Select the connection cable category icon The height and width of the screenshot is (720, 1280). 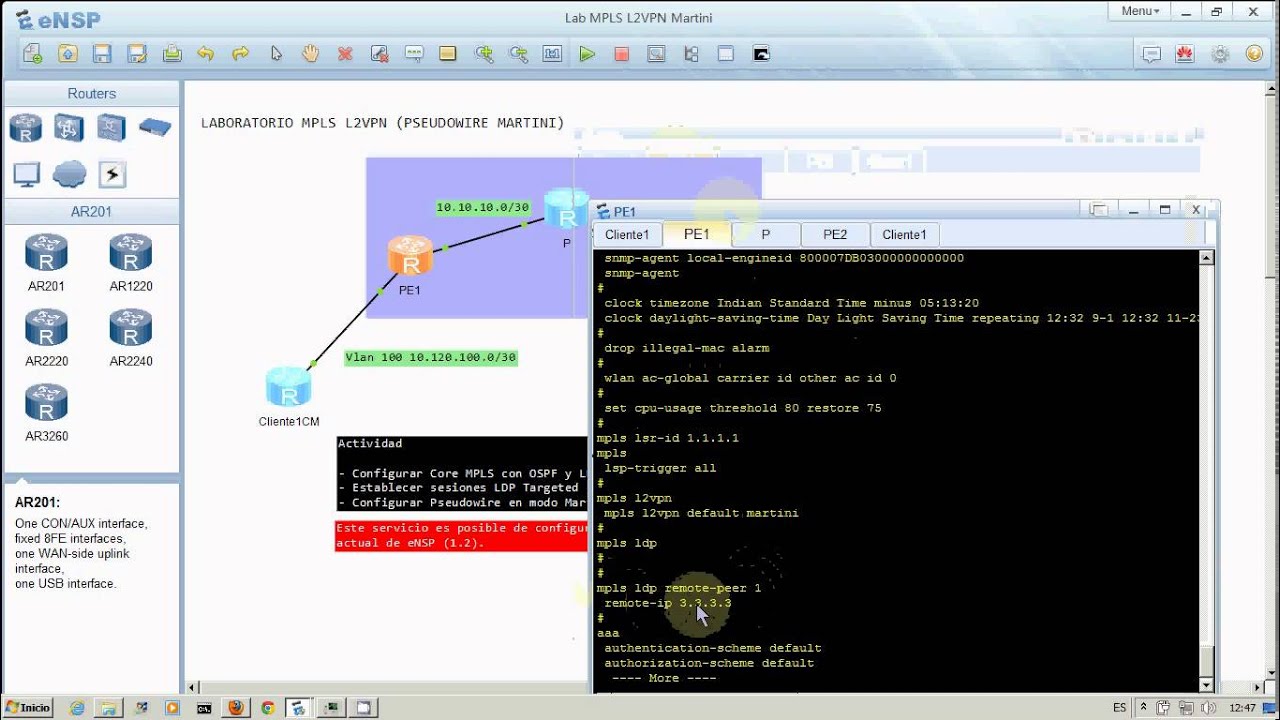coord(112,175)
